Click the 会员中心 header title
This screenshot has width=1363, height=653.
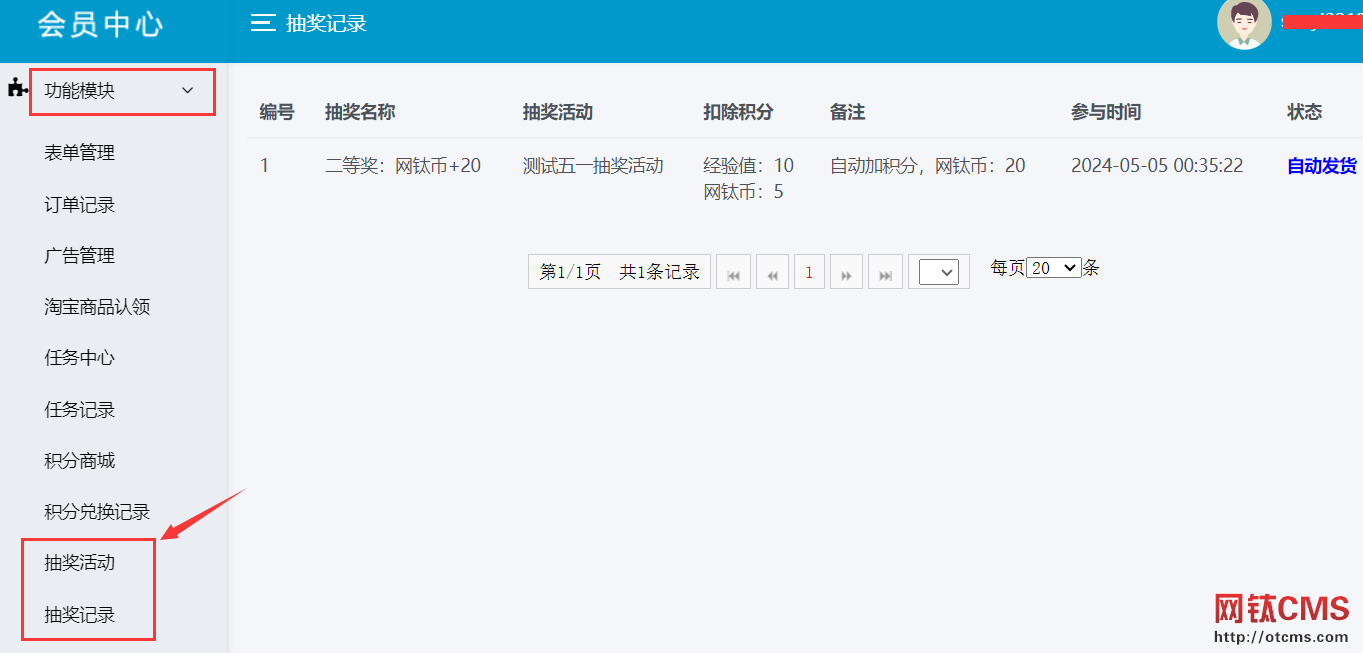point(100,24)
